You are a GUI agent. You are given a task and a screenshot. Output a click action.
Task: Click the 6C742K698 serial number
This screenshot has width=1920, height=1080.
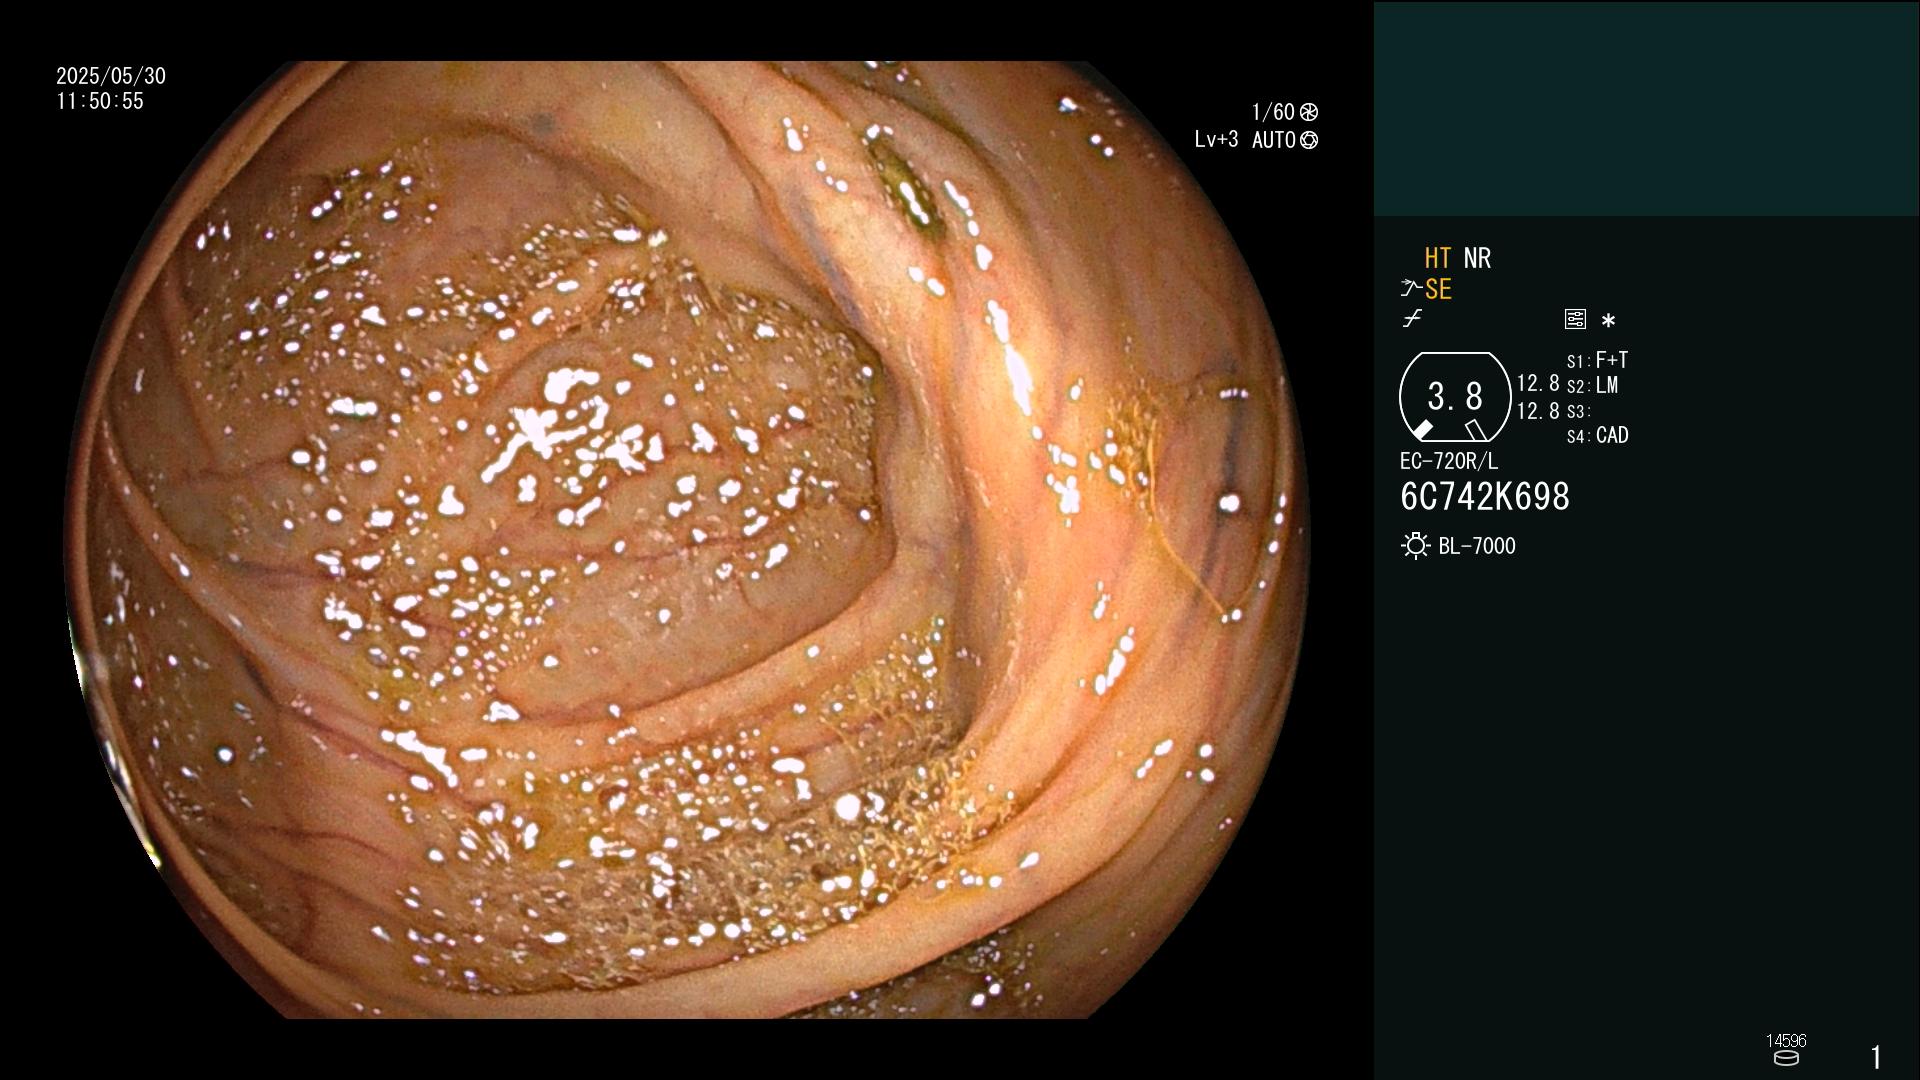1485,497
